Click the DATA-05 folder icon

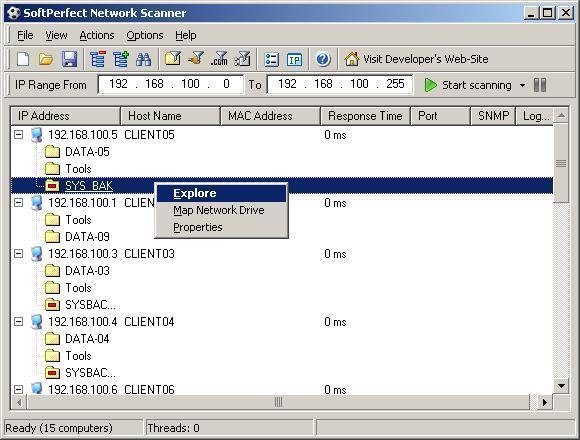(52, 152)
